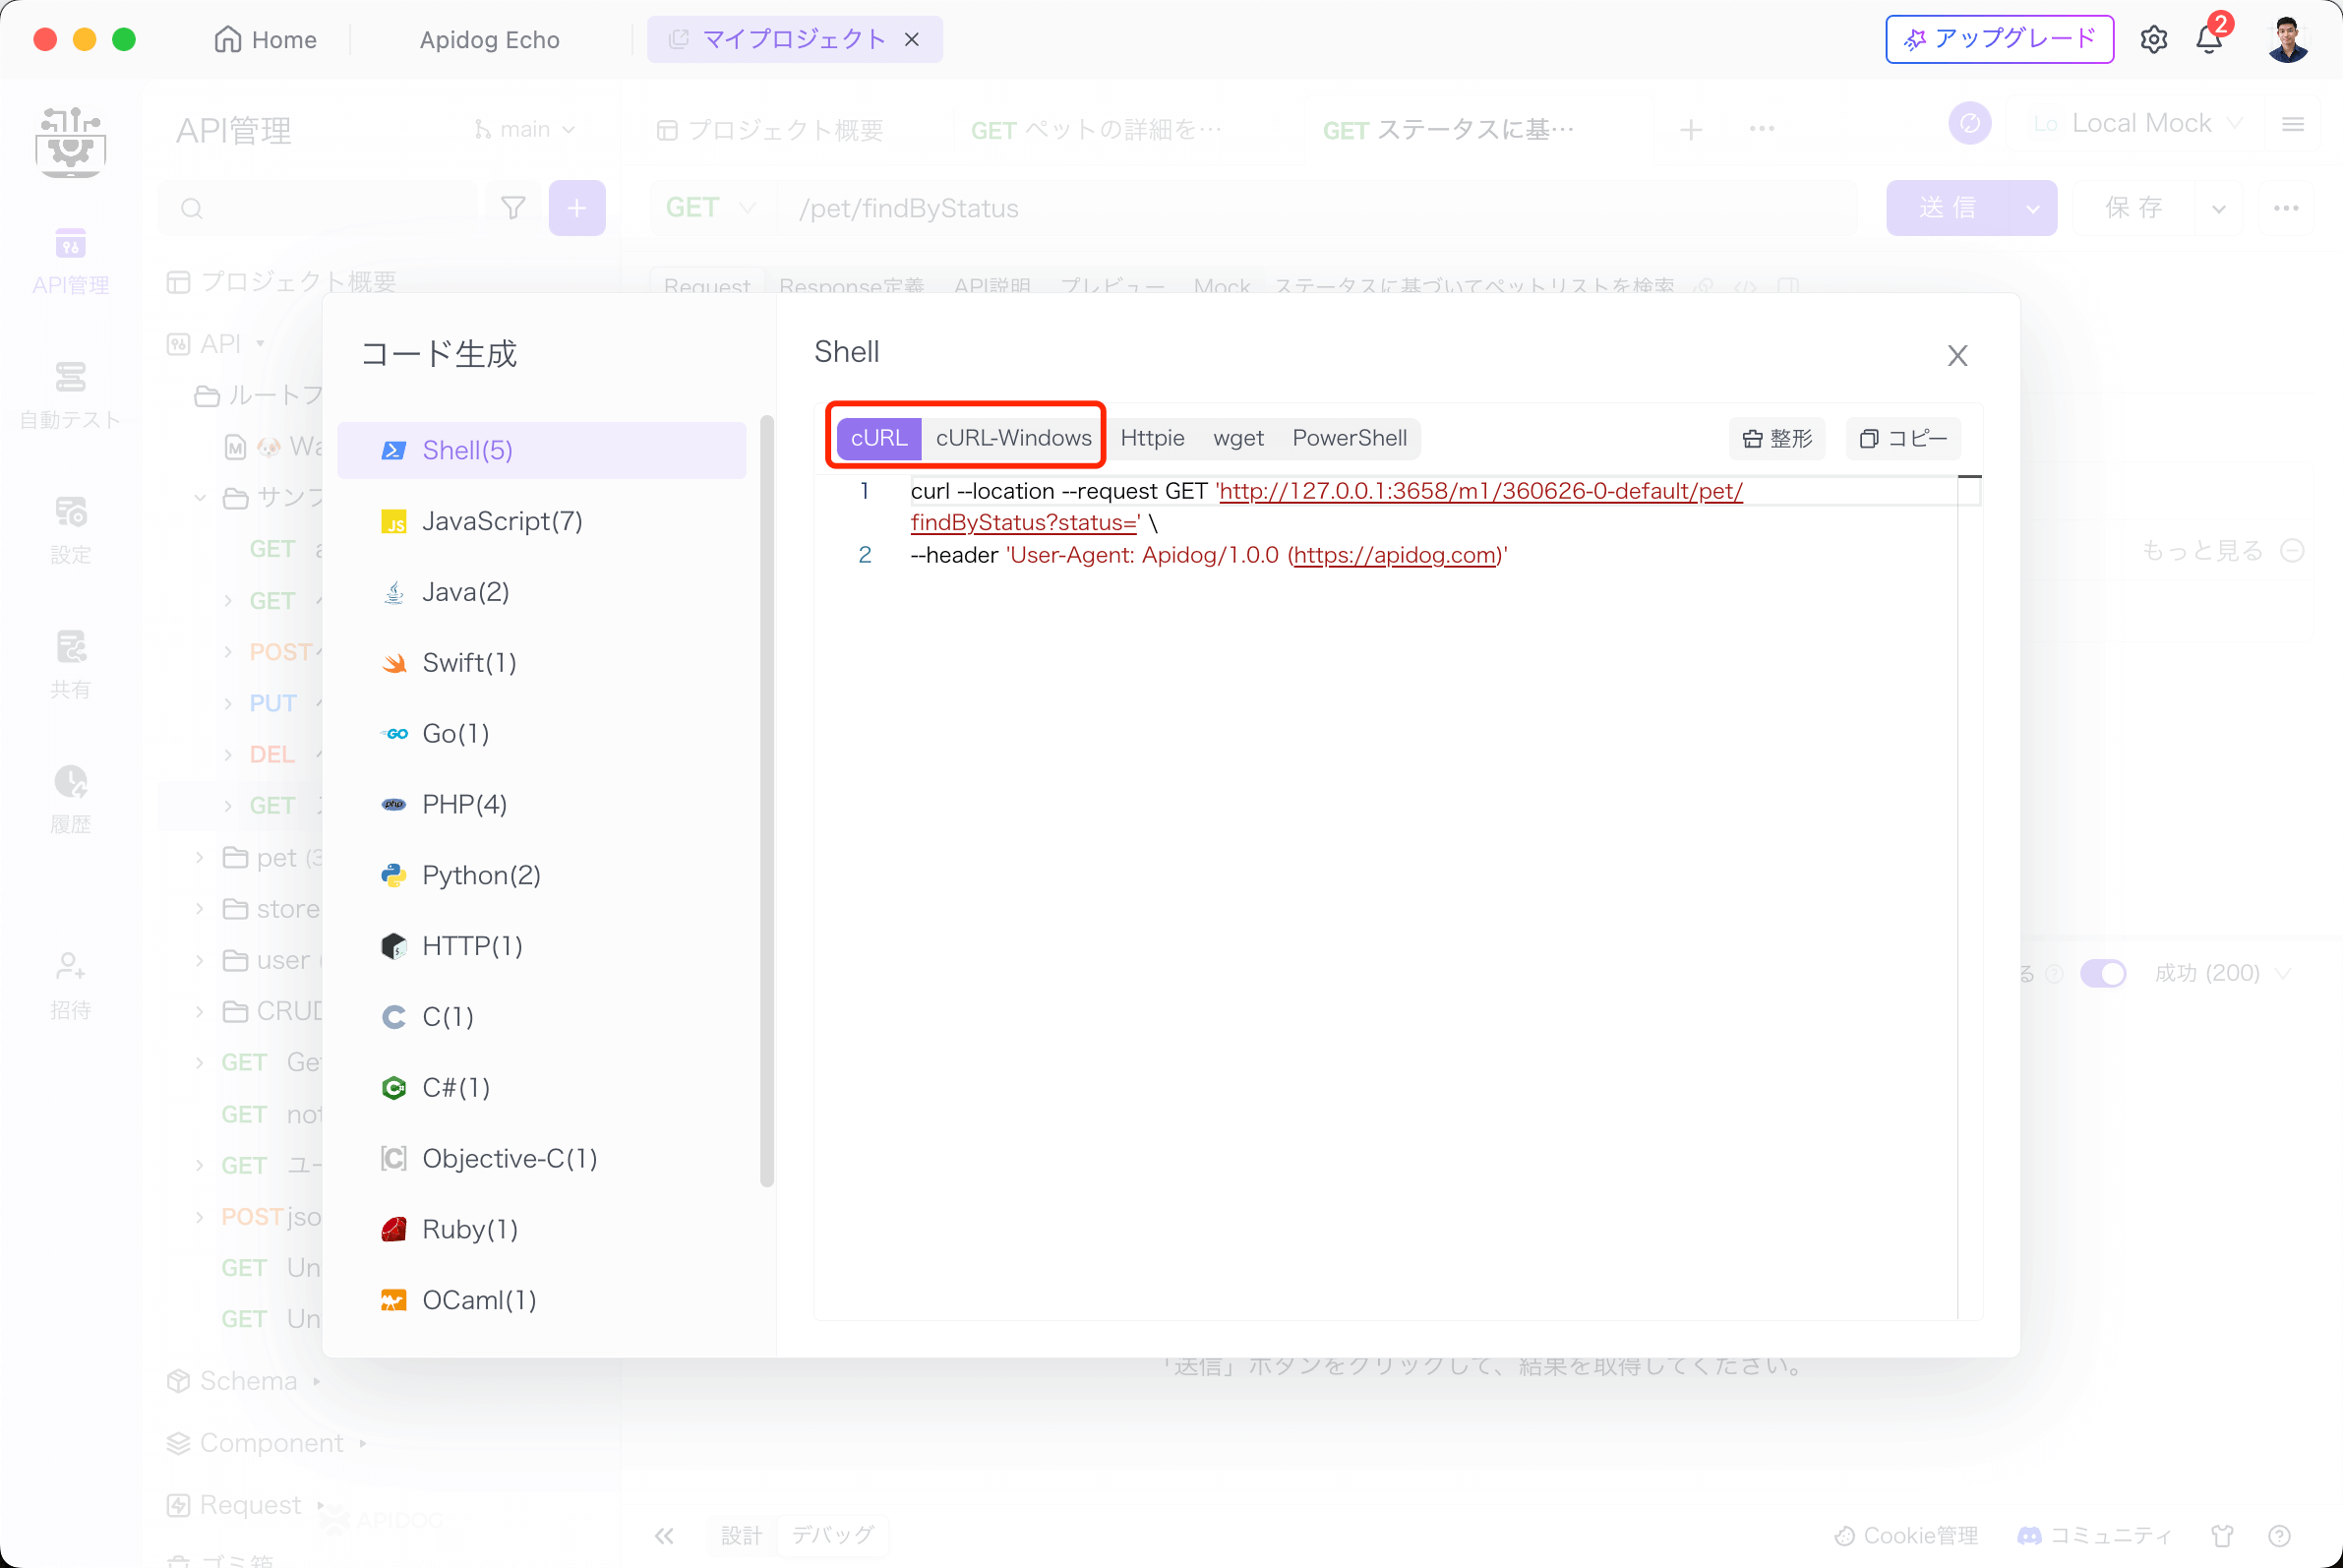Open notifications bell icon
2343x1568 pixels.
click(2209, 39)
